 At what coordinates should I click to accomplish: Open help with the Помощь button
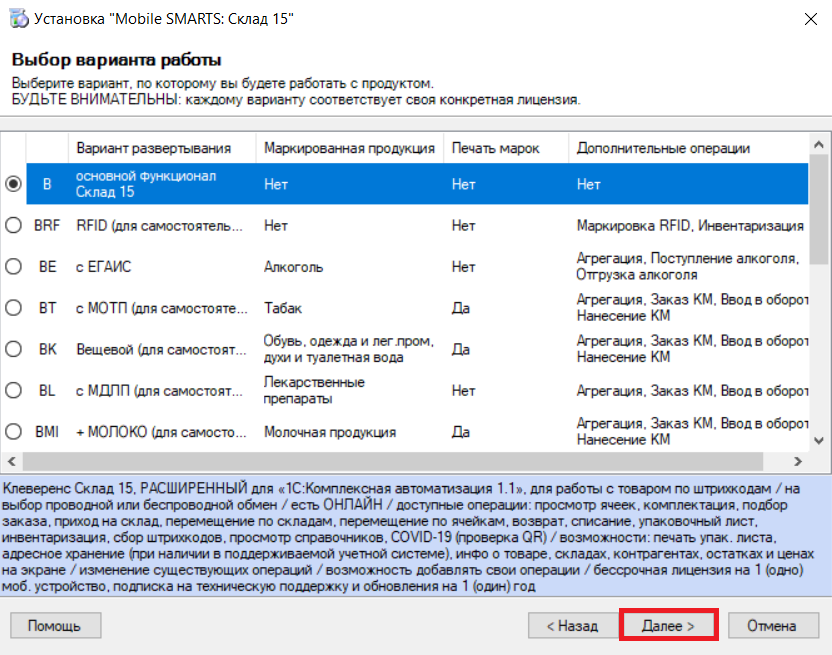56,626
